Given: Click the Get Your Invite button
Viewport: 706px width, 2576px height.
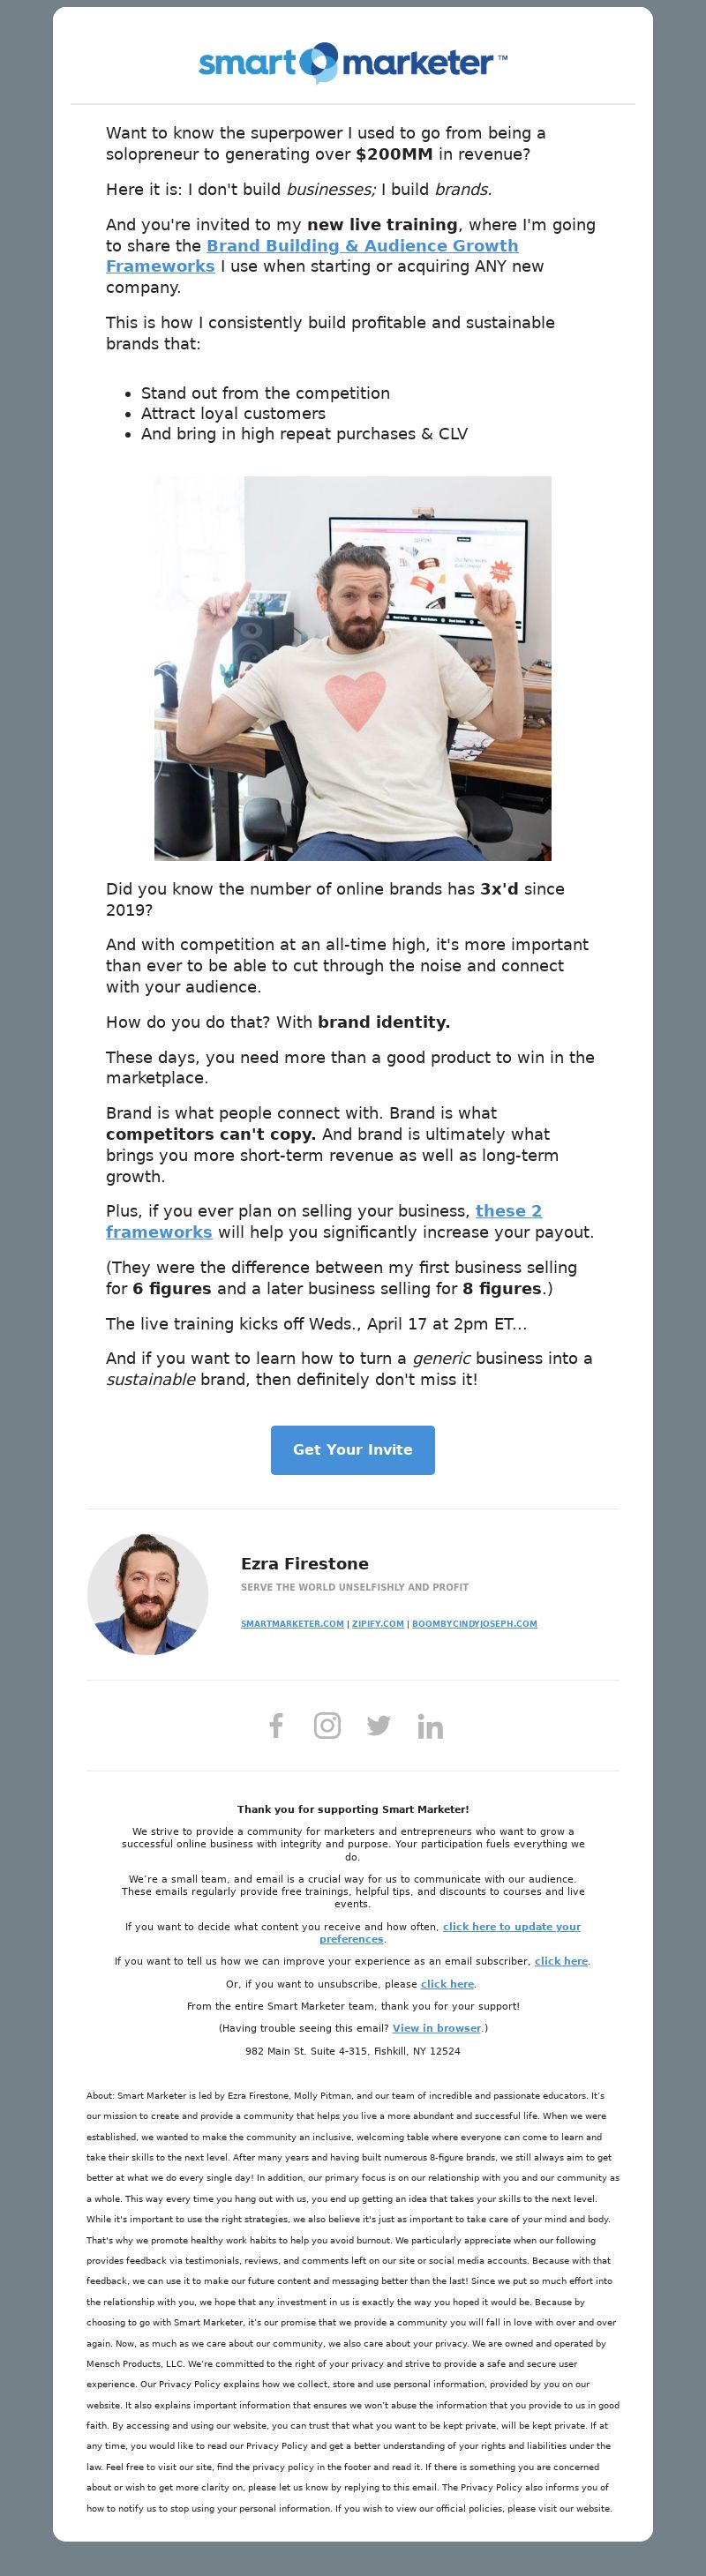Looking at the screenshot, I should tap(353, 1449).
